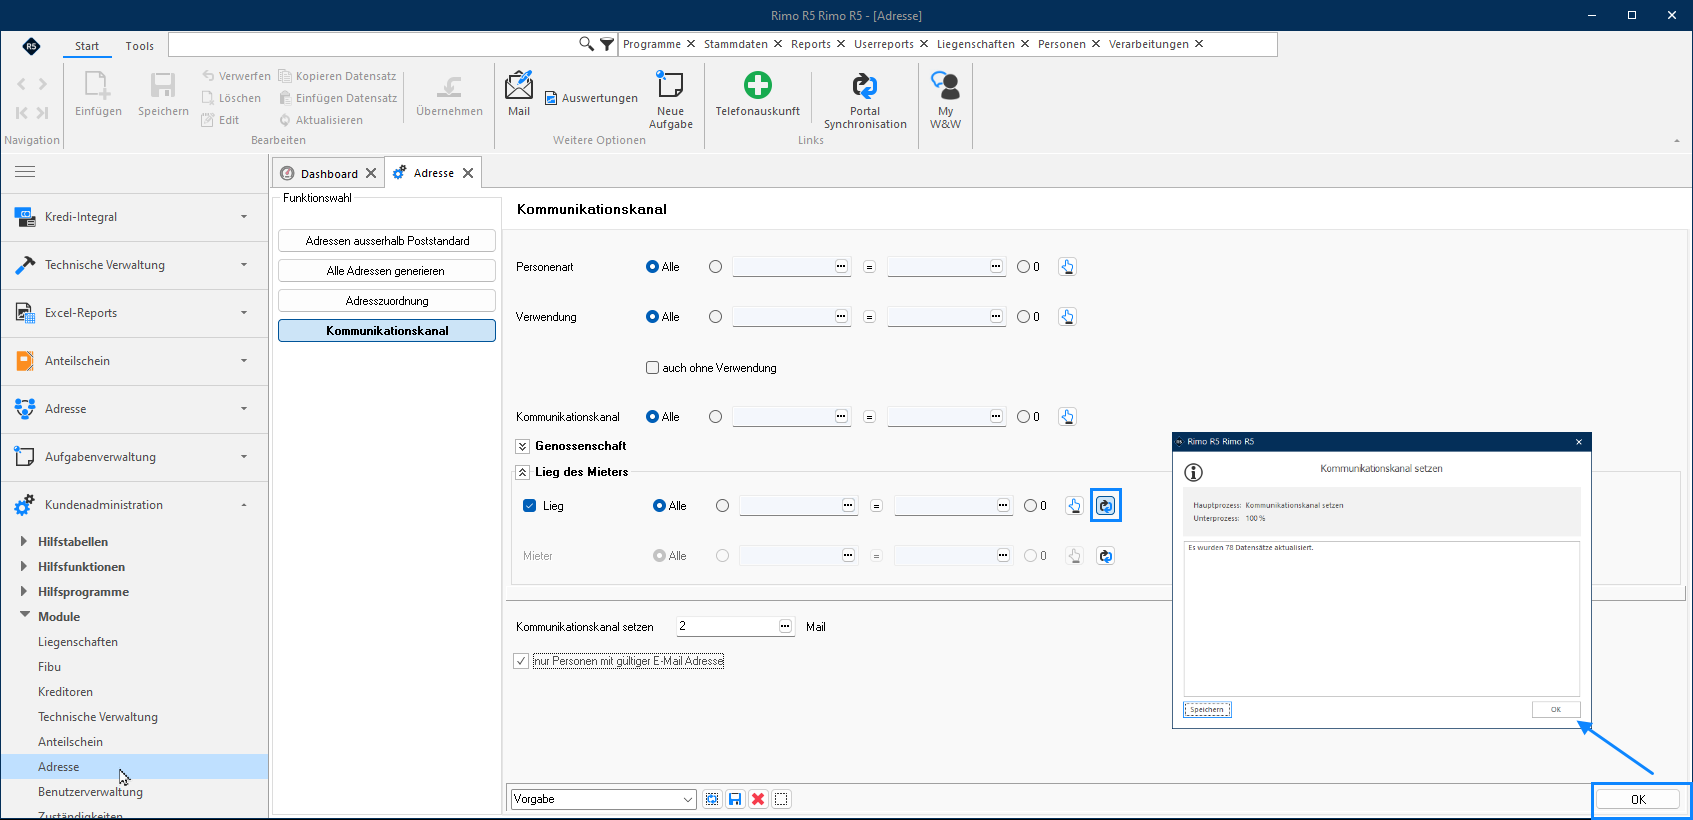
Task: Open the Vorgabe dropdown
Action: [x=603, y=799]
